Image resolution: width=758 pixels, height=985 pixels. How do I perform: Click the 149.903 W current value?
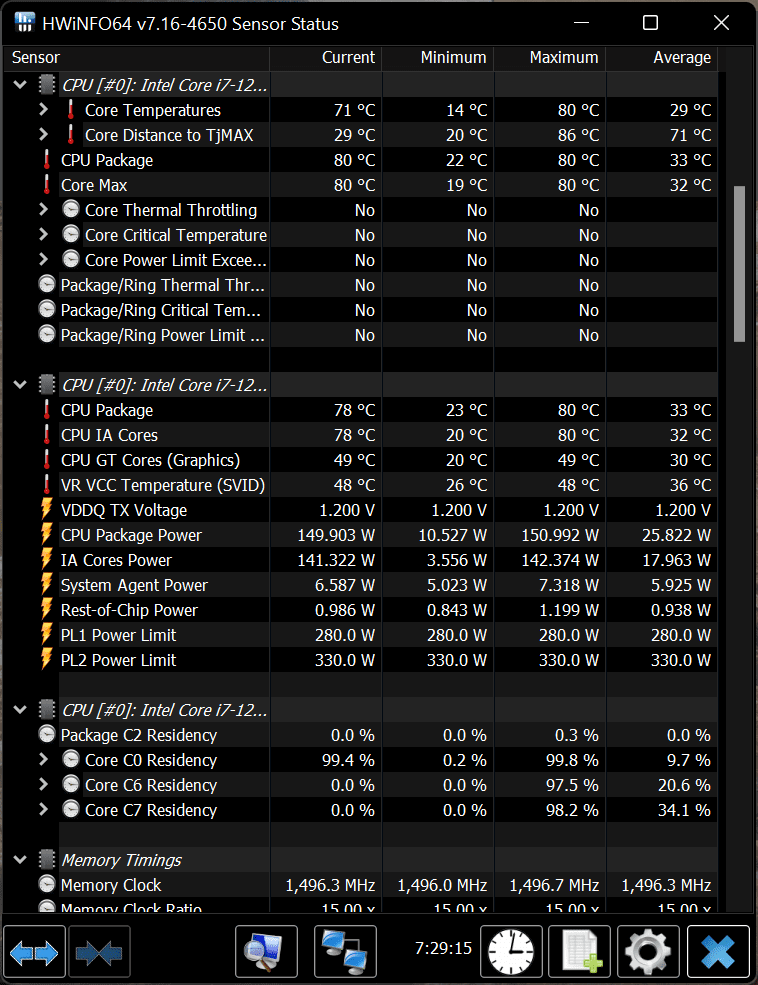(336, 535)
